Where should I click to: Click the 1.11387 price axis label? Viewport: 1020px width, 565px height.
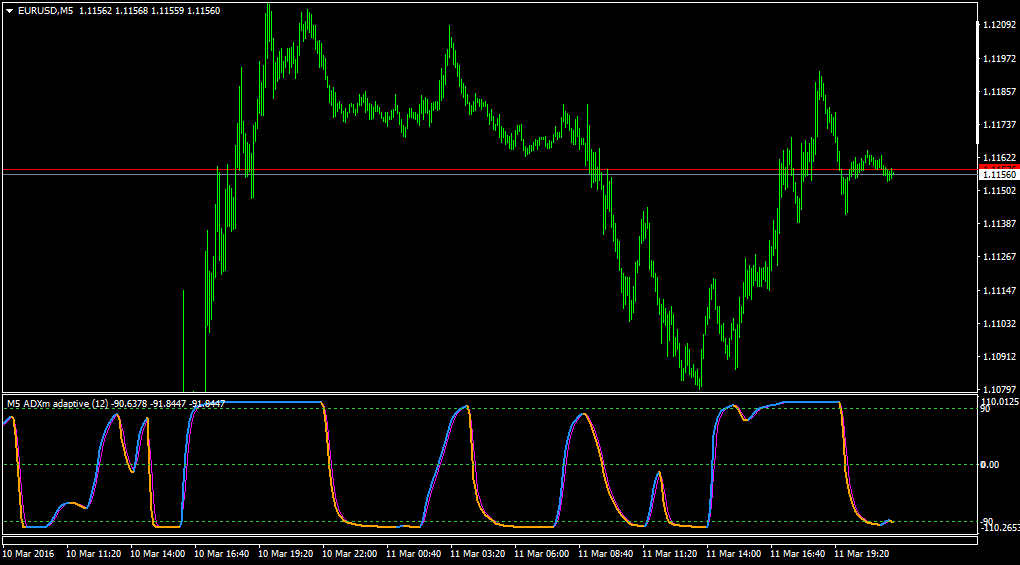coord(999,224)
